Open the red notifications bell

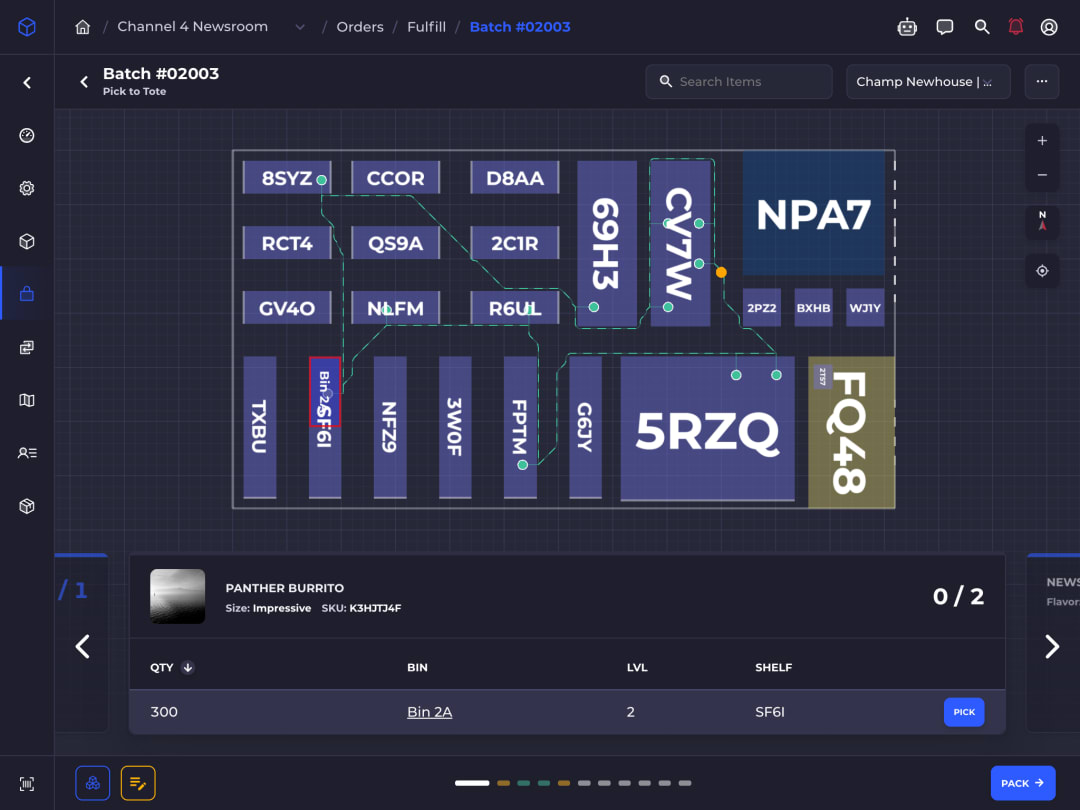click(1015, 27)
